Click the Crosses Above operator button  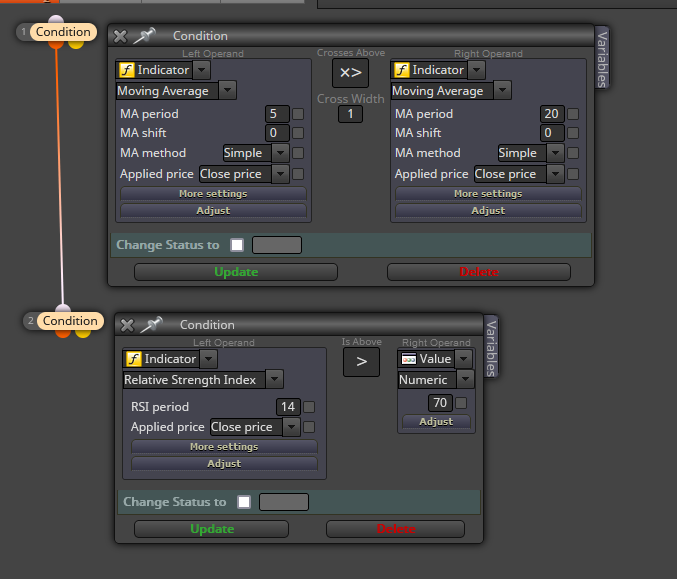(350, 73)
